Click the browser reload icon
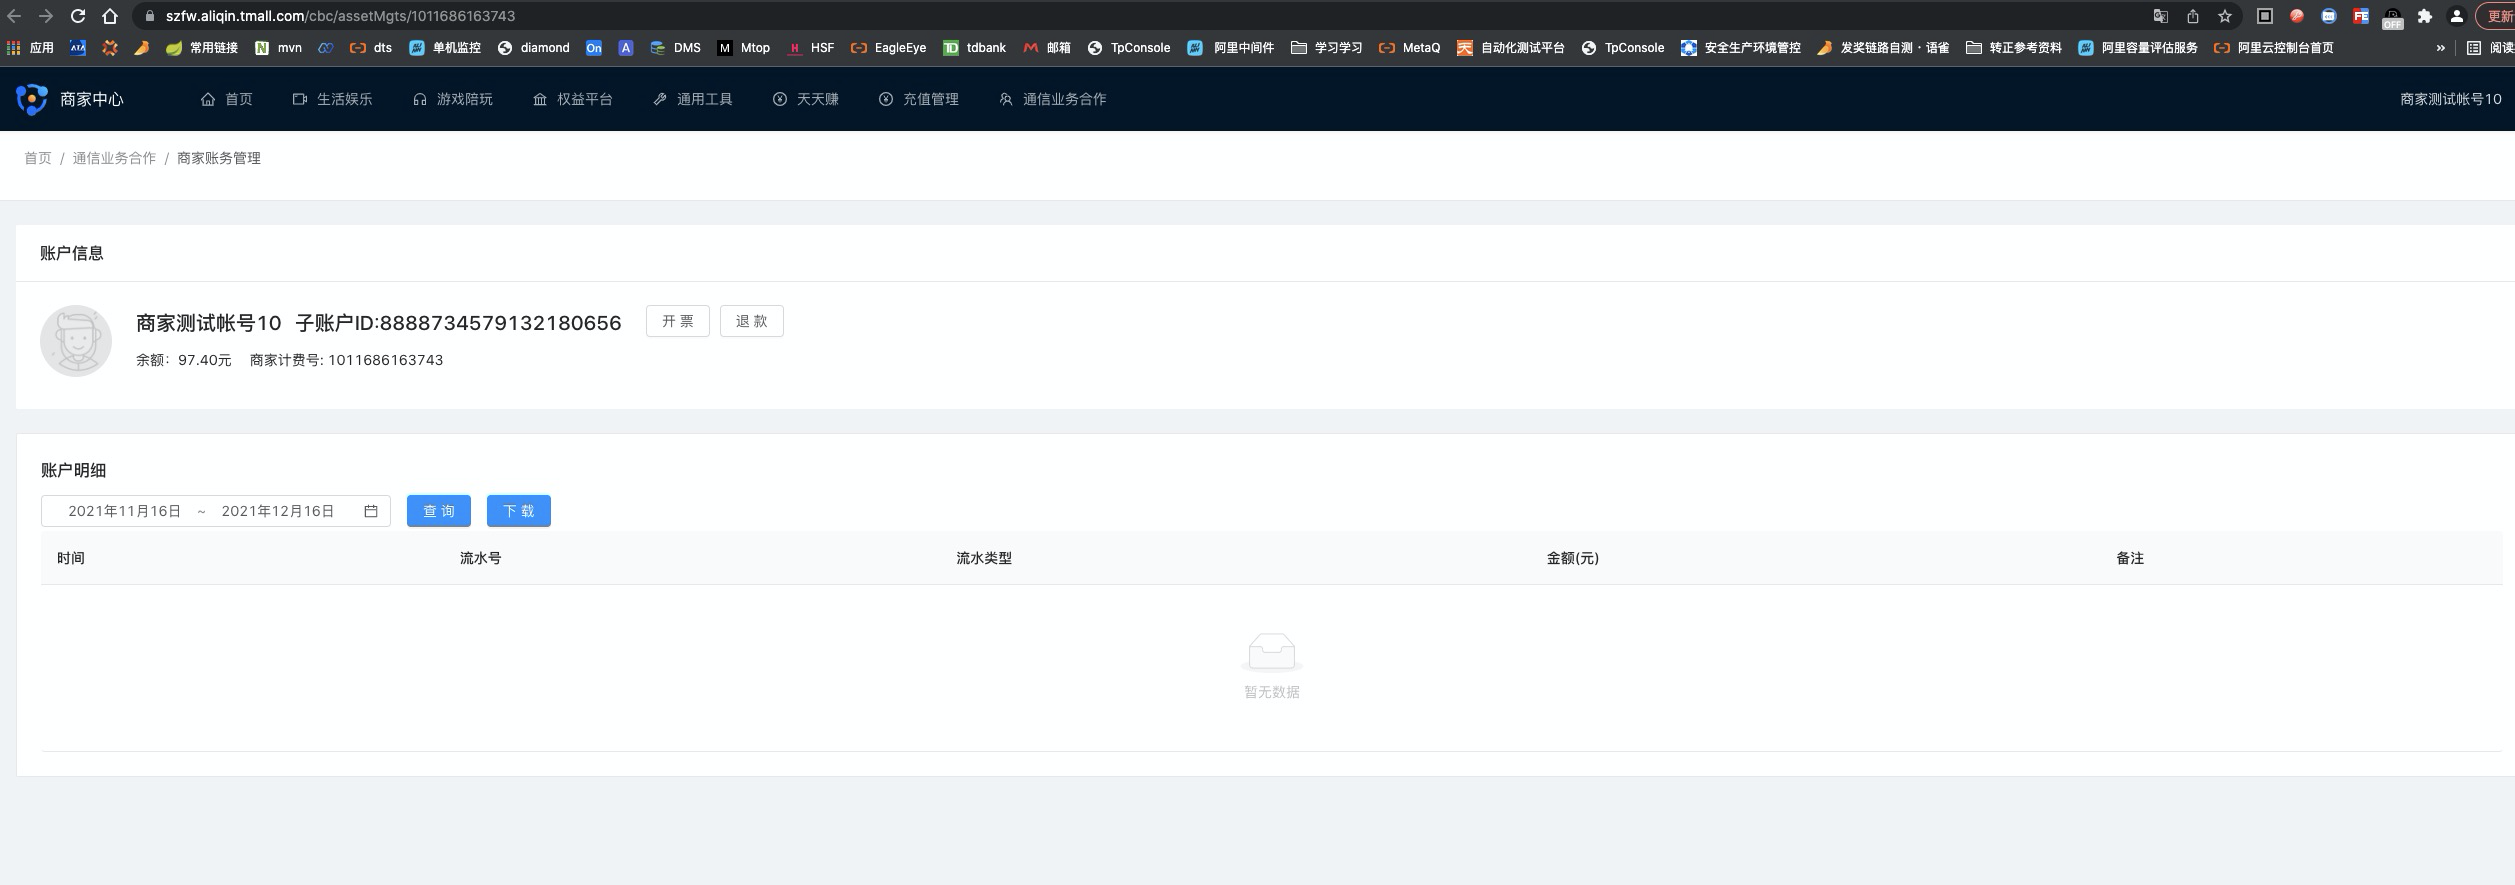The image size is (2515, 885). coord(78,16)
